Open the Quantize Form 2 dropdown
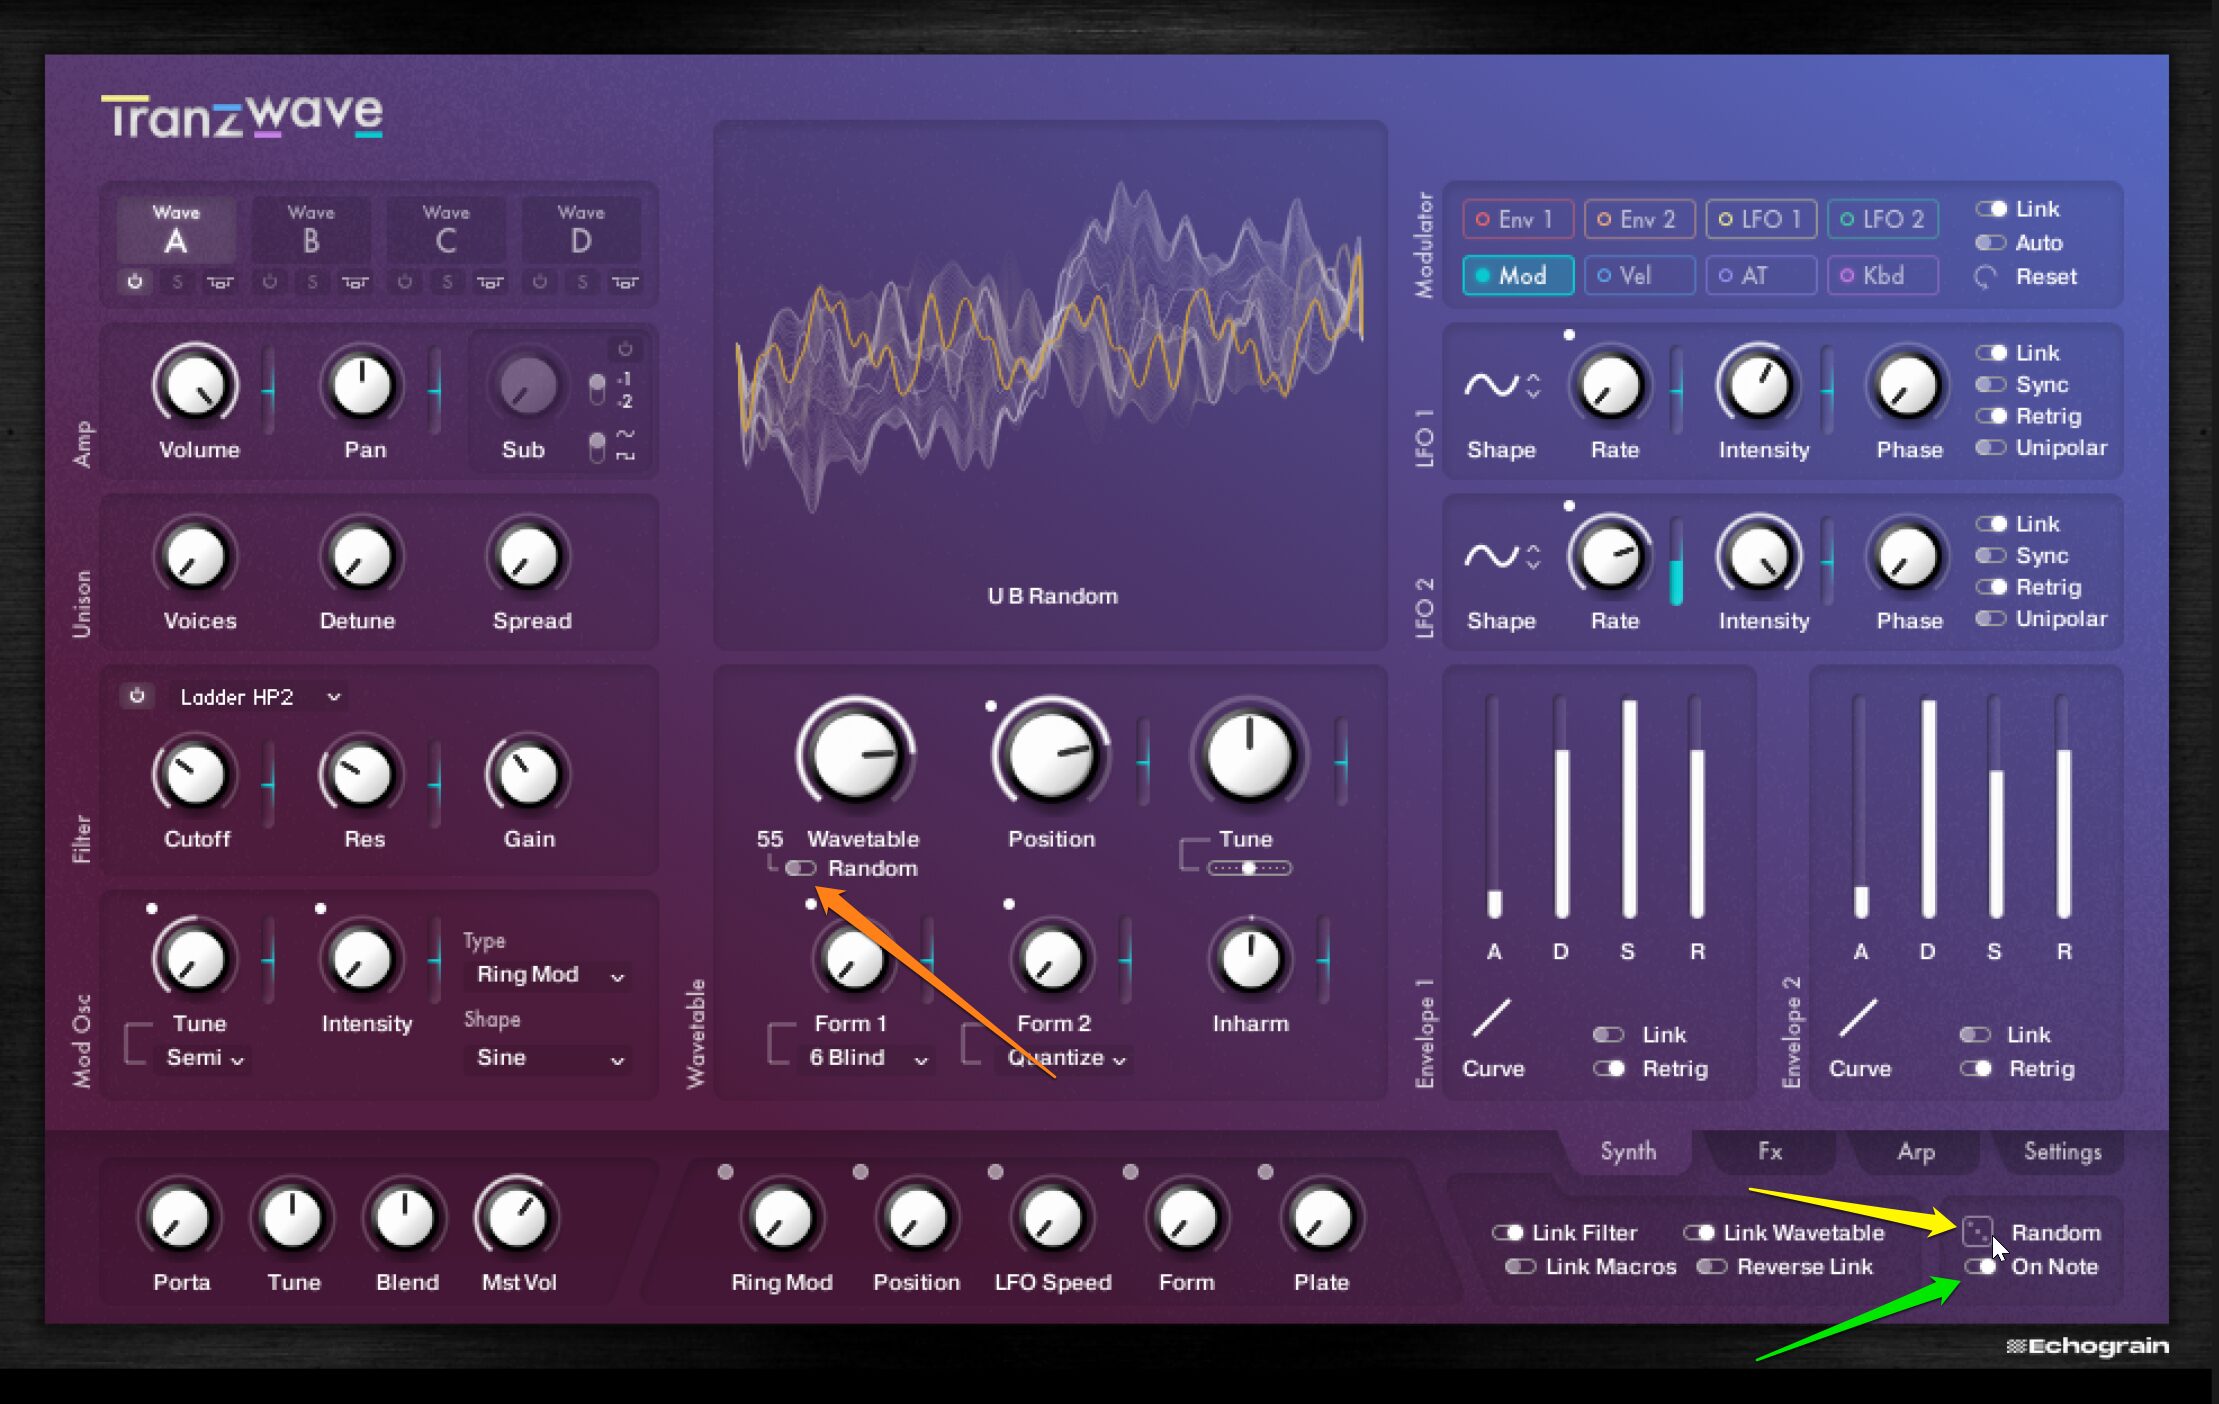 [x=1065, y=1058]
